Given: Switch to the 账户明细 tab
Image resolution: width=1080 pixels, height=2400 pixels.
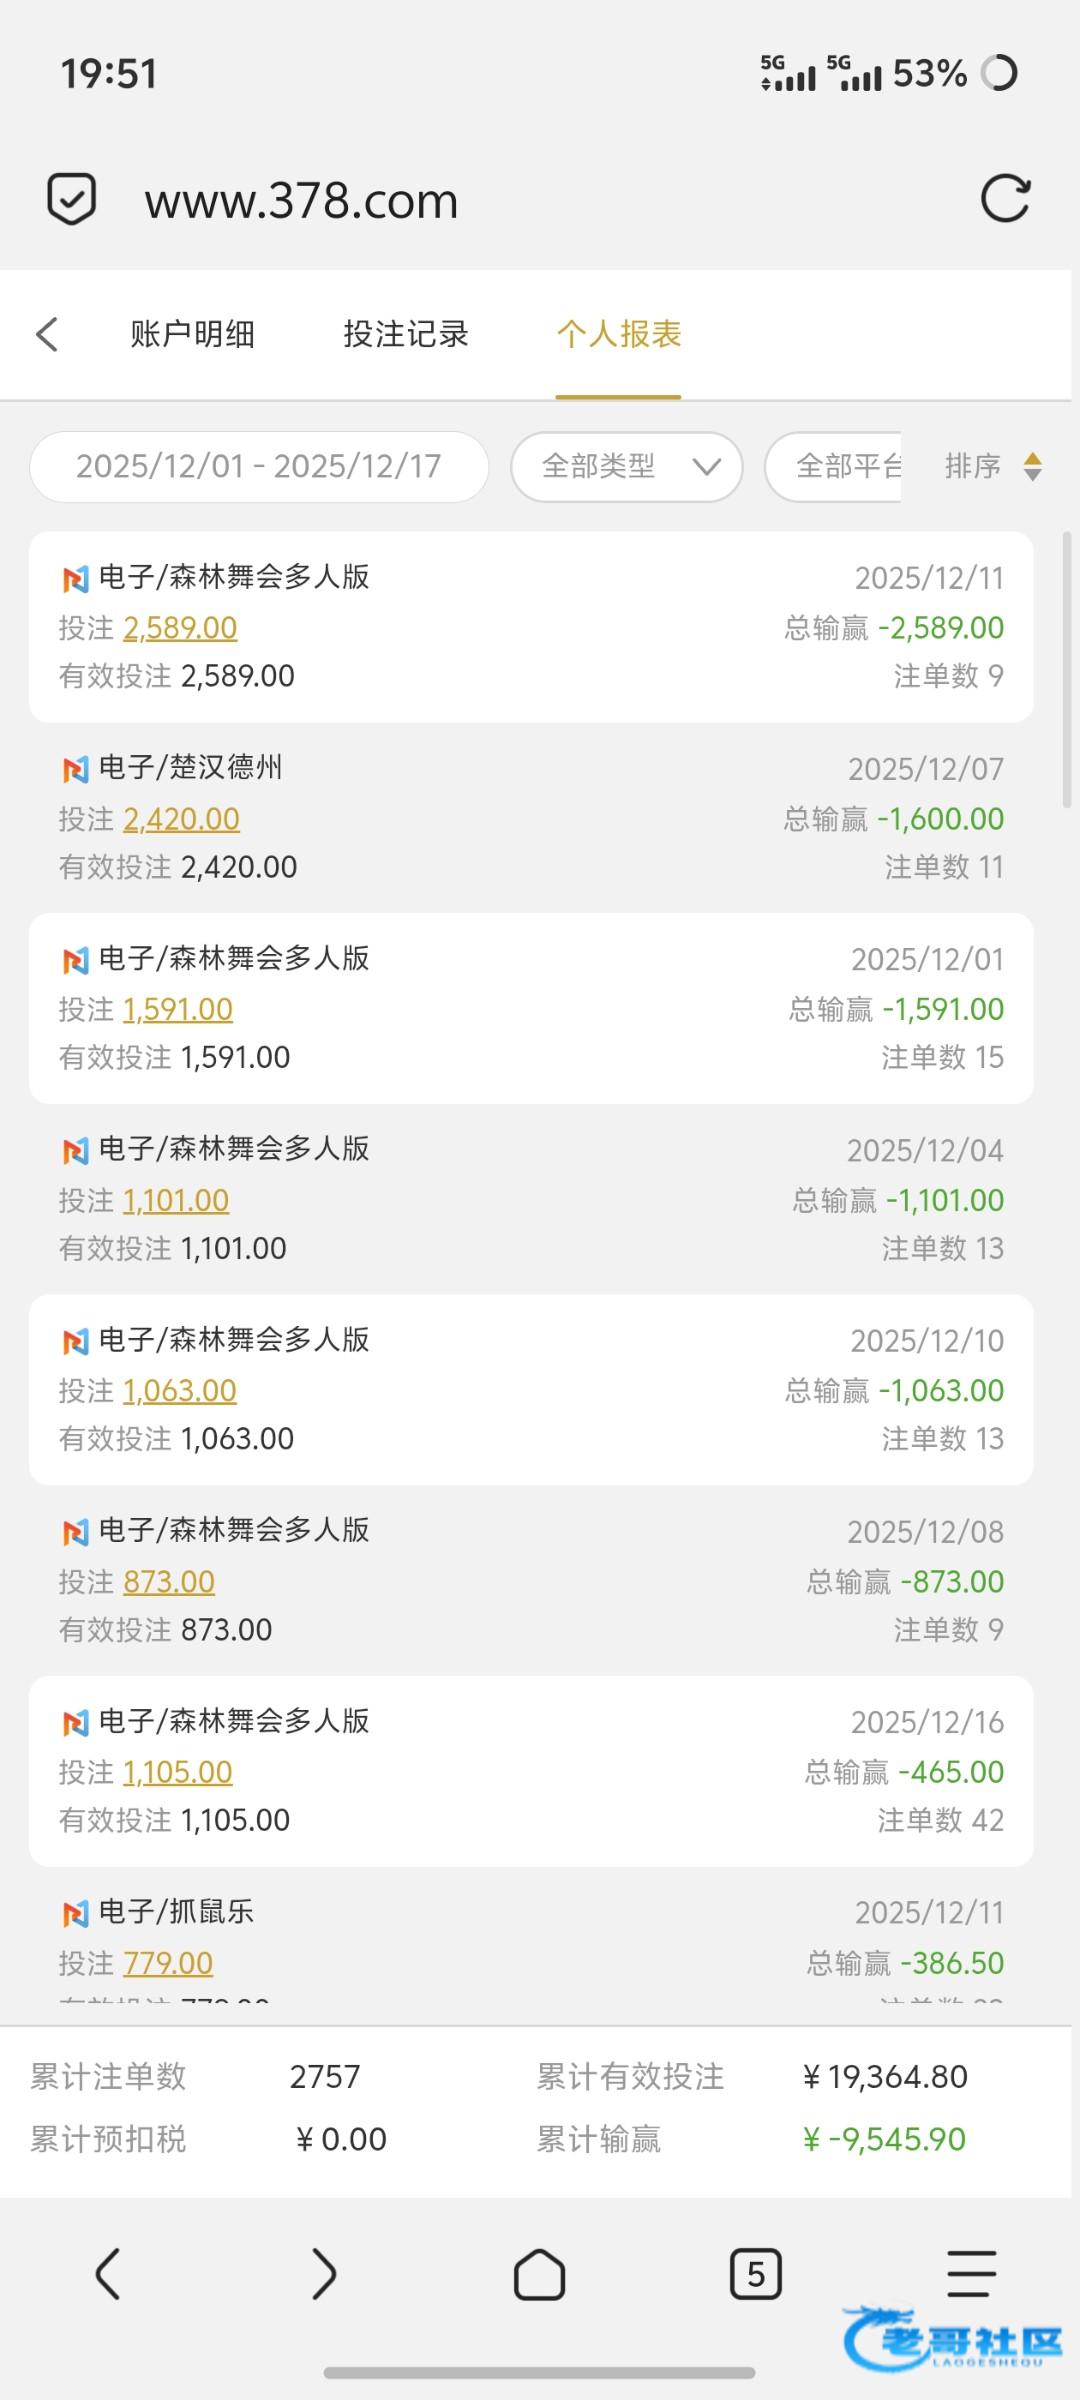Looking at the screenshot, I should (192, 334).
